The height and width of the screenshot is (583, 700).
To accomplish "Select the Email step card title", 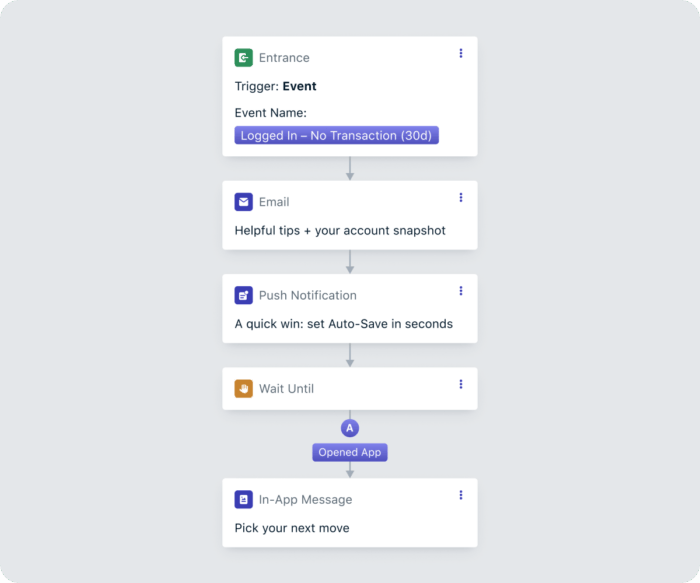I will 274,202.
